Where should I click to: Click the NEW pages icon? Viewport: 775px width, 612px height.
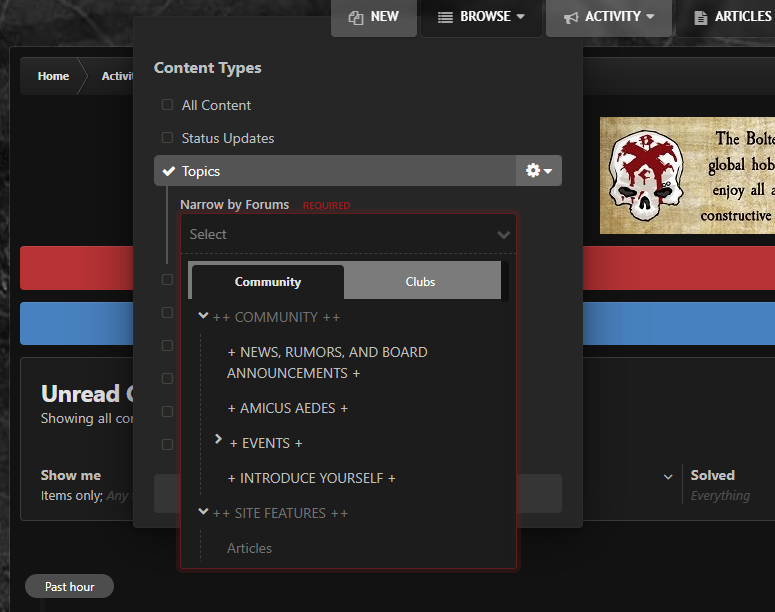(x=356, y=18)
